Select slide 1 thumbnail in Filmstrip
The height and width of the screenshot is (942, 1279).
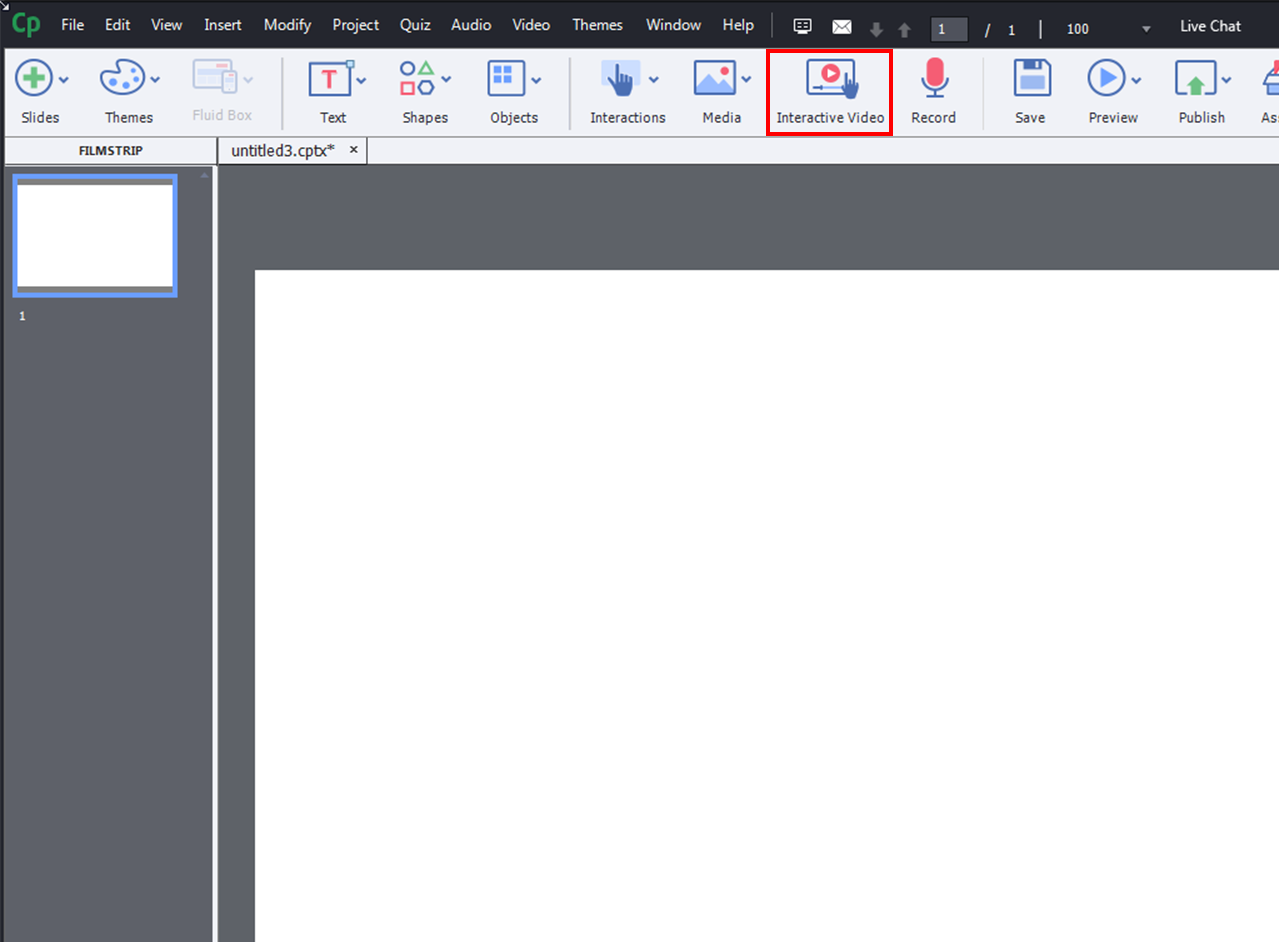coord(95,236)
